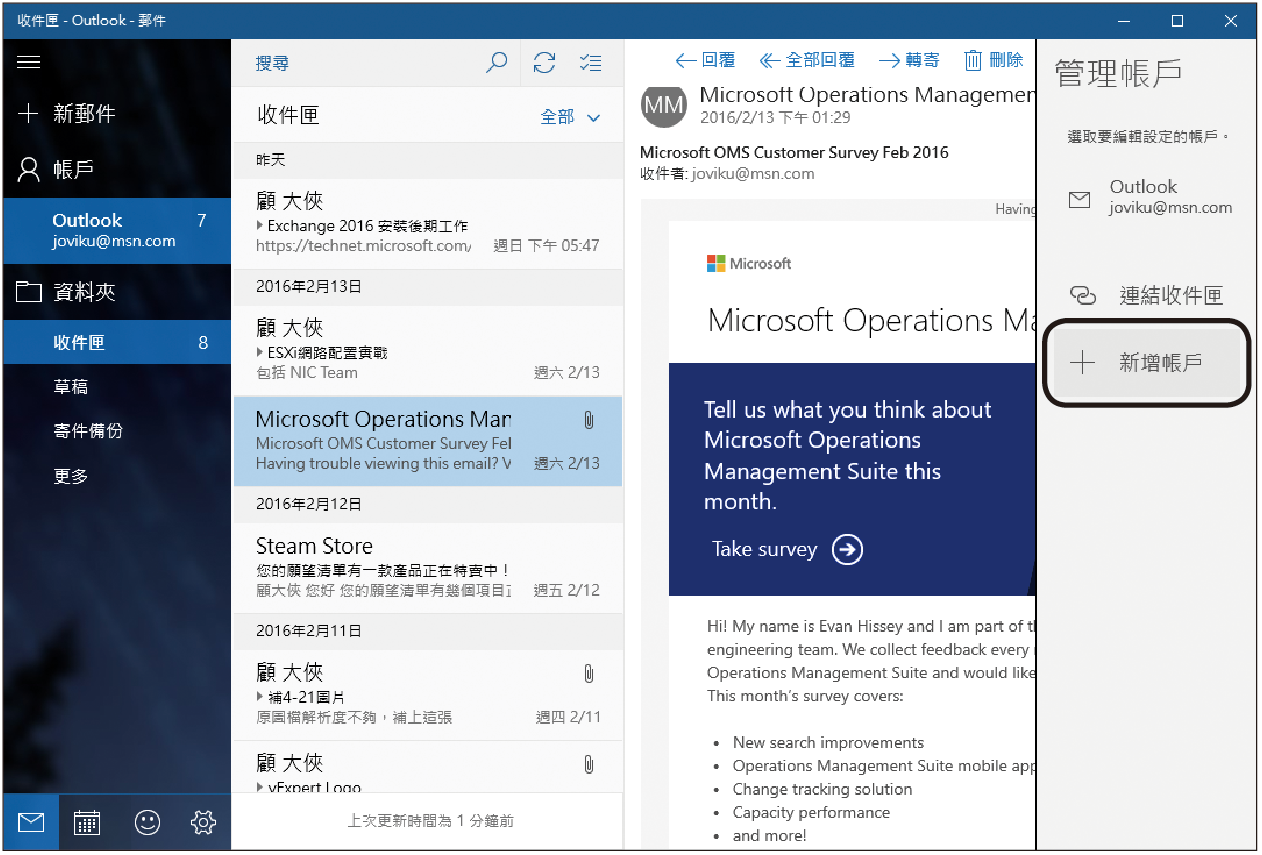This screenshot has height=855, width=1262.
Task: Delete the message with 刪除
Action: tap(994, 60)
